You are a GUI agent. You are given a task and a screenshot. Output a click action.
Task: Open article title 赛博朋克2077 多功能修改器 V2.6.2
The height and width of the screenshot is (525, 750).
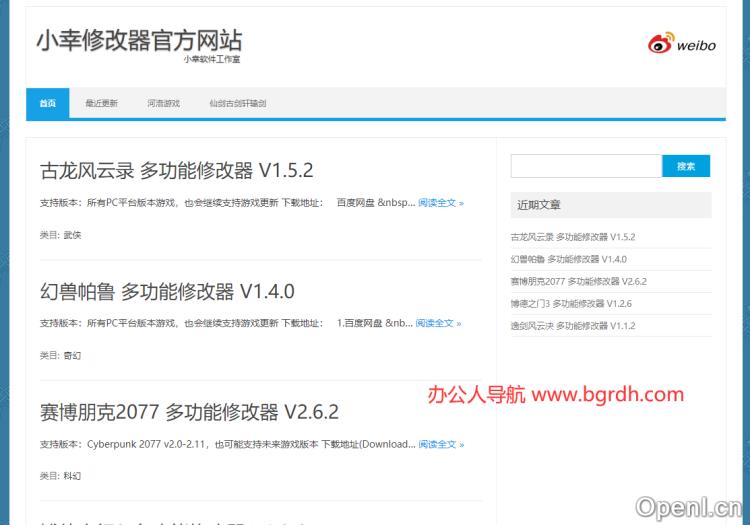coord(189,412)
